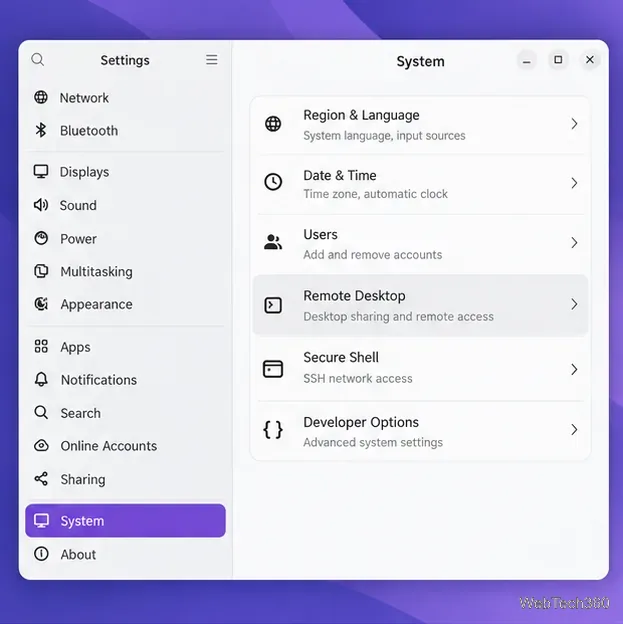Select Multitasking in the sidebar
This screenshot has height=624, width=623.
pos(125,272)
